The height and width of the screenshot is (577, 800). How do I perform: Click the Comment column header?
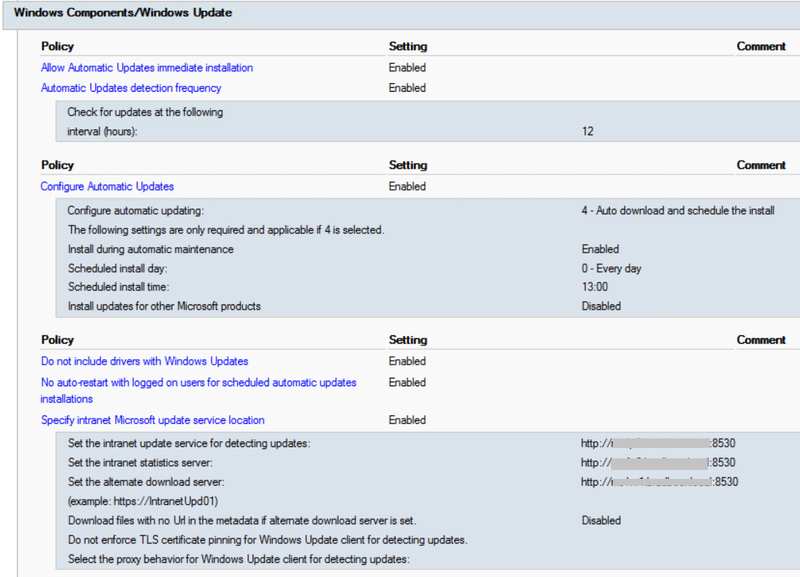pyautogui.click(x=761, y=46)
